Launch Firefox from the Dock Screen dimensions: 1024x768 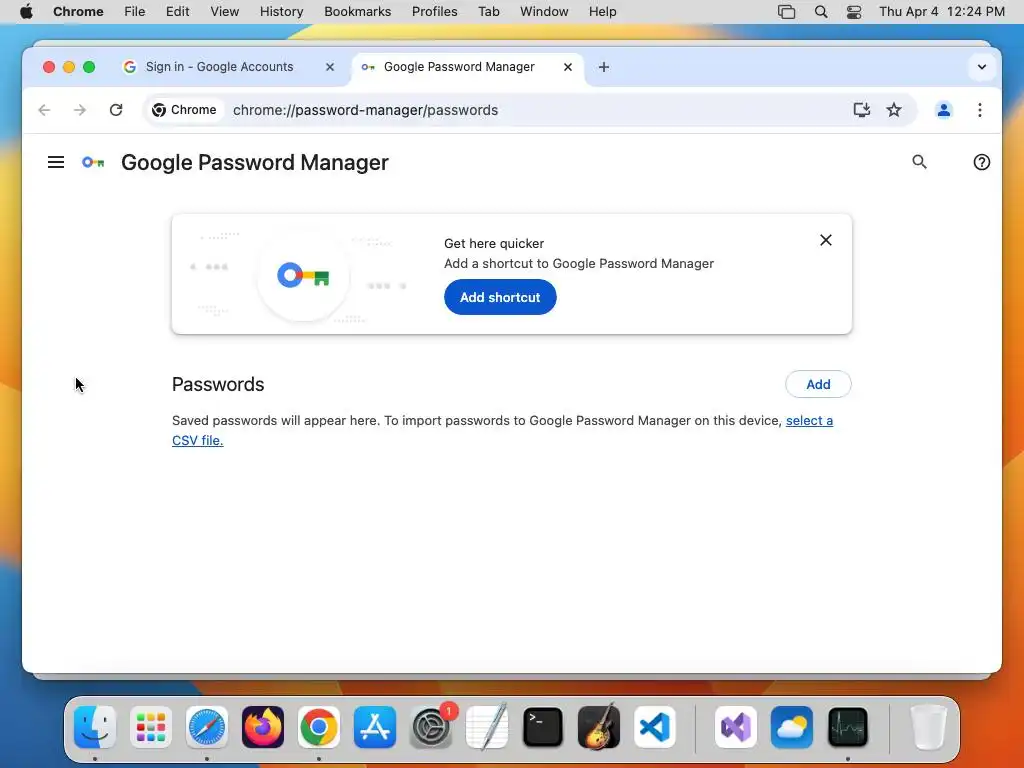click(x=263, y=727)
